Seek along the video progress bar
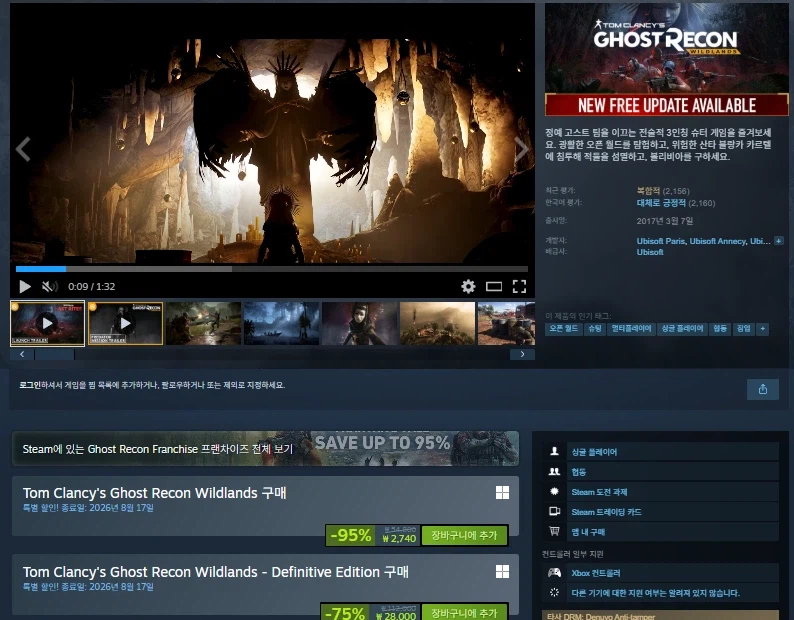The image size is (794, 620). point(272,269)
